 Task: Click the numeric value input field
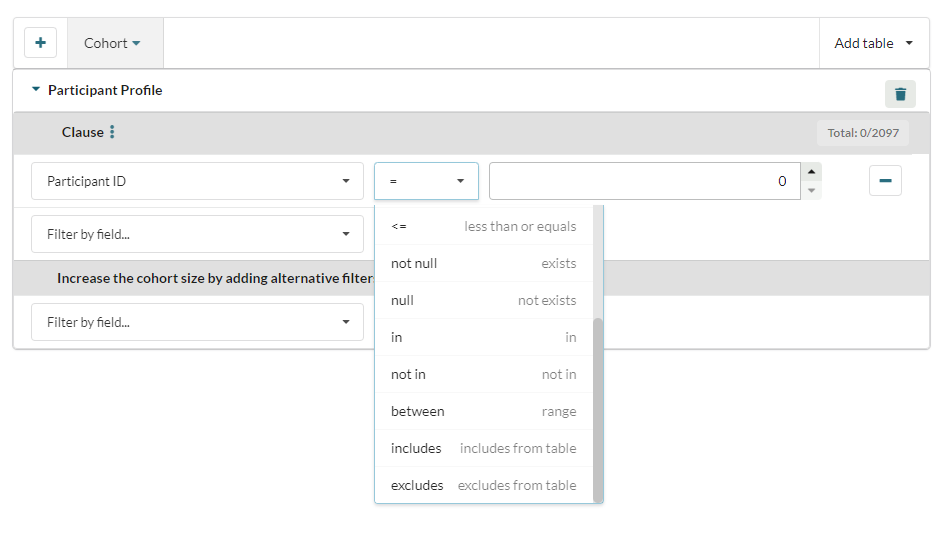coord(643,181)
